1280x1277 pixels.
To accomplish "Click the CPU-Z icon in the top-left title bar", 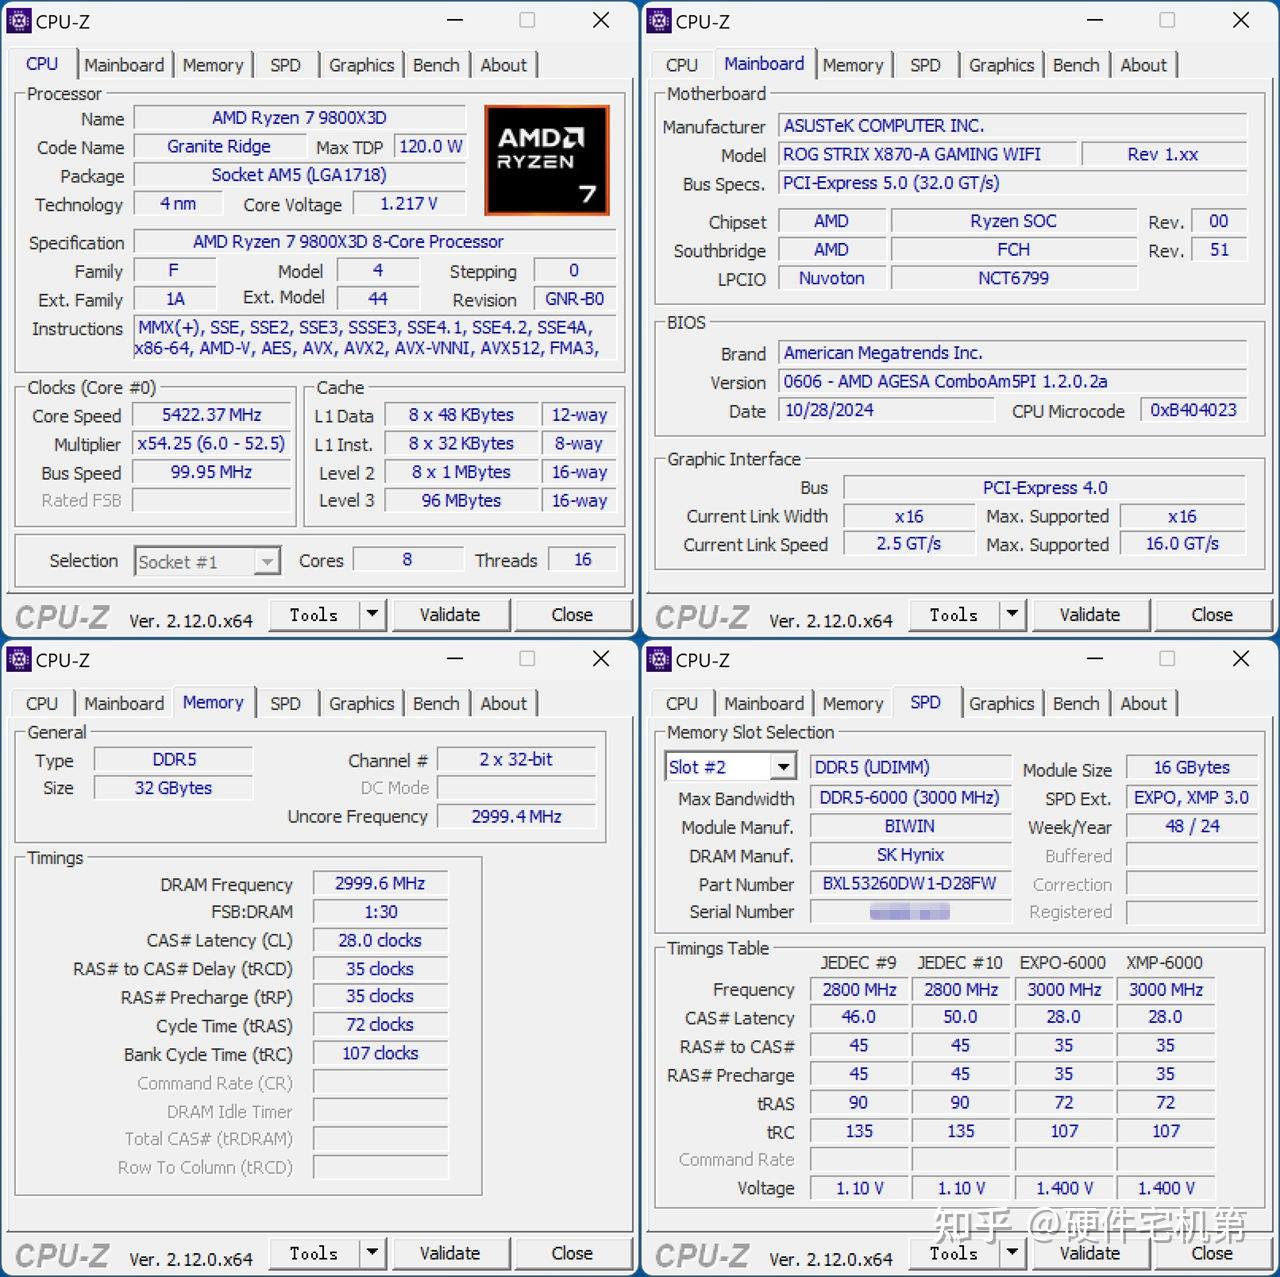I will pos(18,20).
